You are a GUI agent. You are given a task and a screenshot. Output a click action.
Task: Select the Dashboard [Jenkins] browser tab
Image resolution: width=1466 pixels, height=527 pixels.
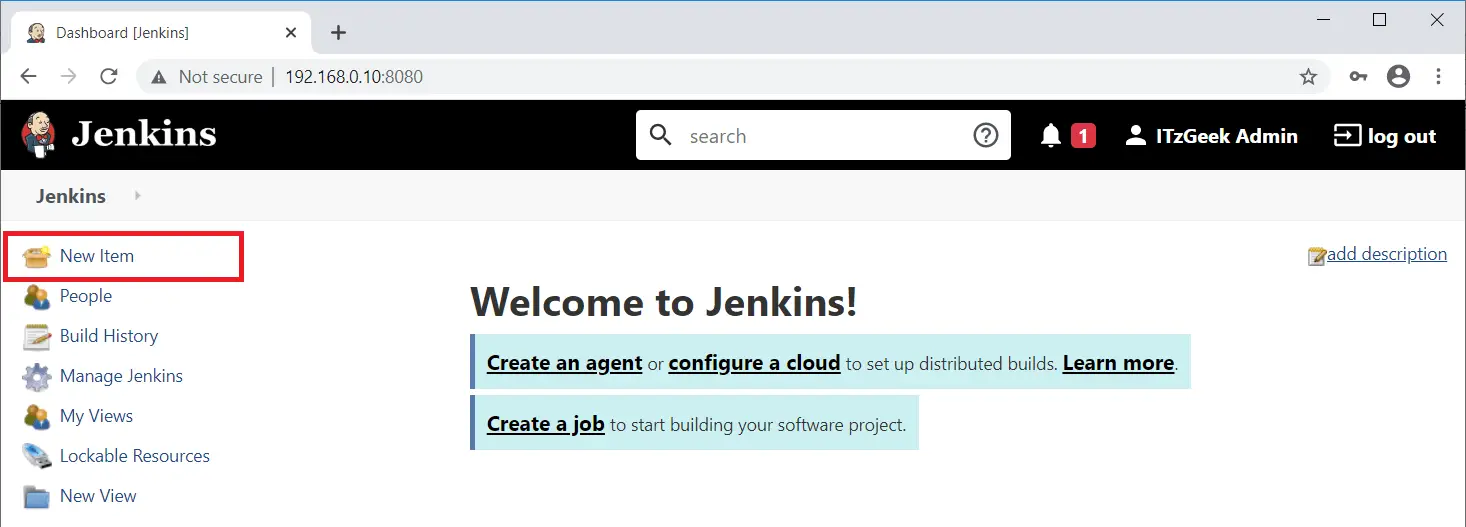(162, 32)
